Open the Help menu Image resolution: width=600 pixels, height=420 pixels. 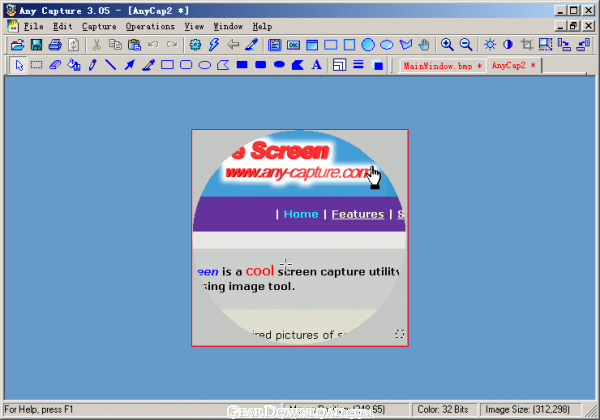[262, 26]
